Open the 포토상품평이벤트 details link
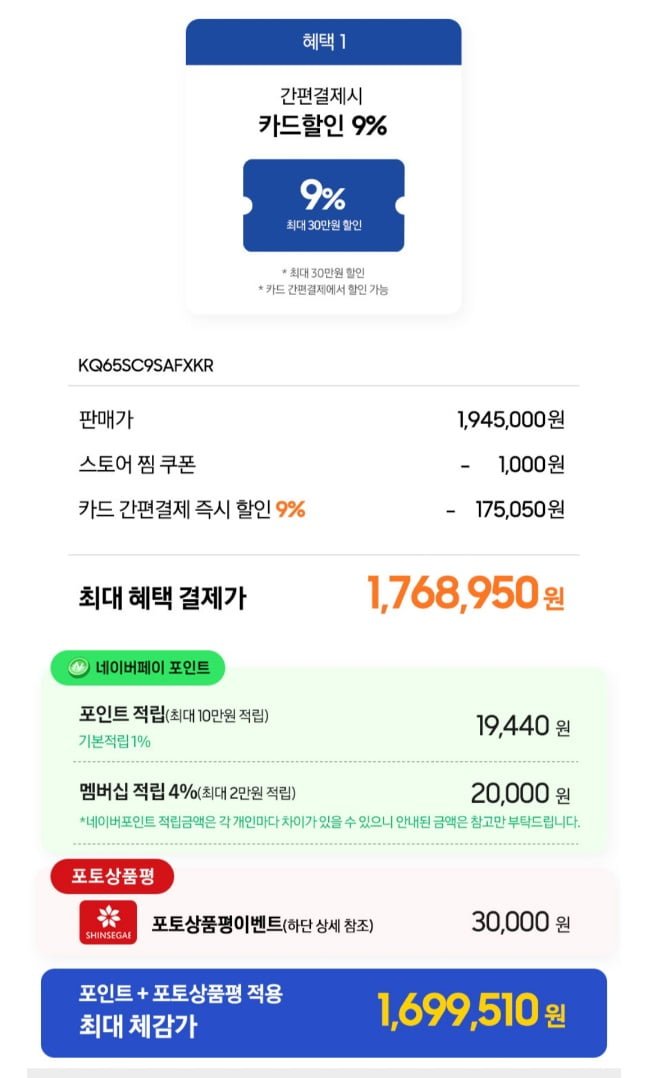The height and width of the screenshot is (1078, 648). [262, 924]
